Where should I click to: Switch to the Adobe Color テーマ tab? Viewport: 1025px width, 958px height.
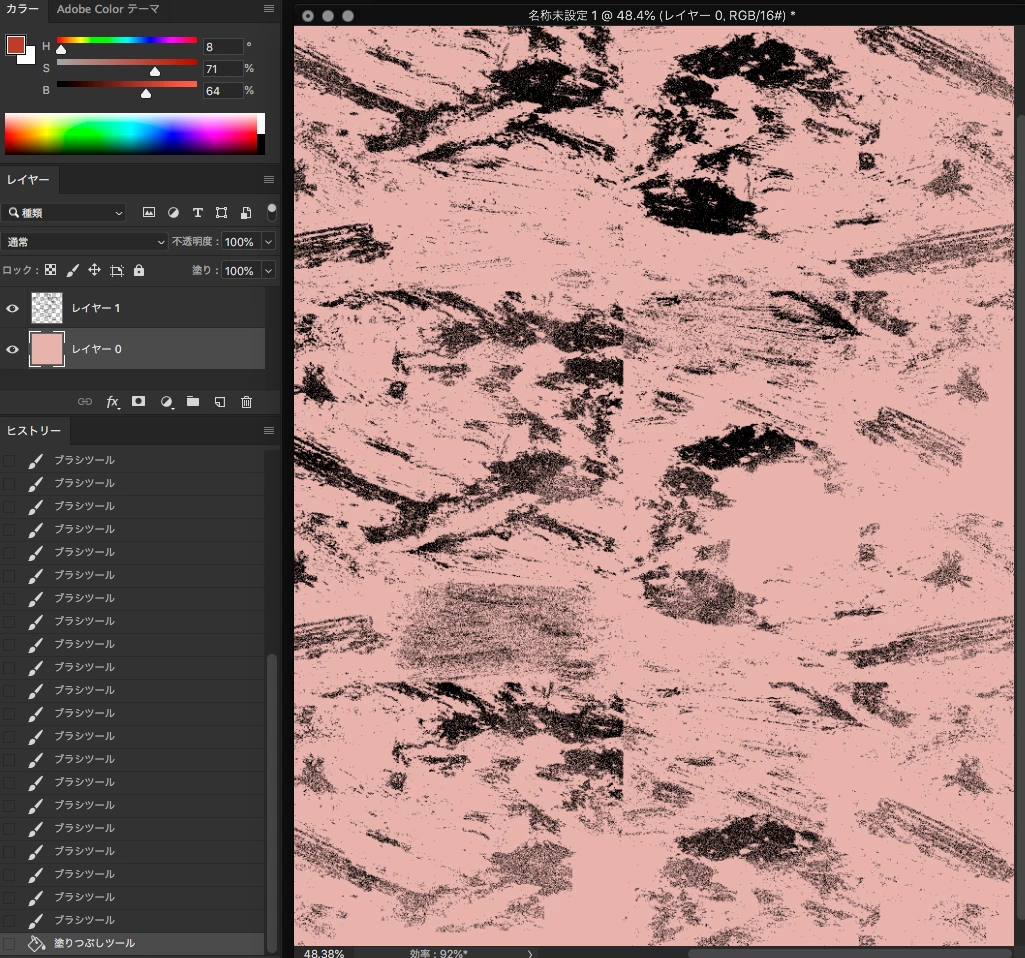[x=108, y=8]
